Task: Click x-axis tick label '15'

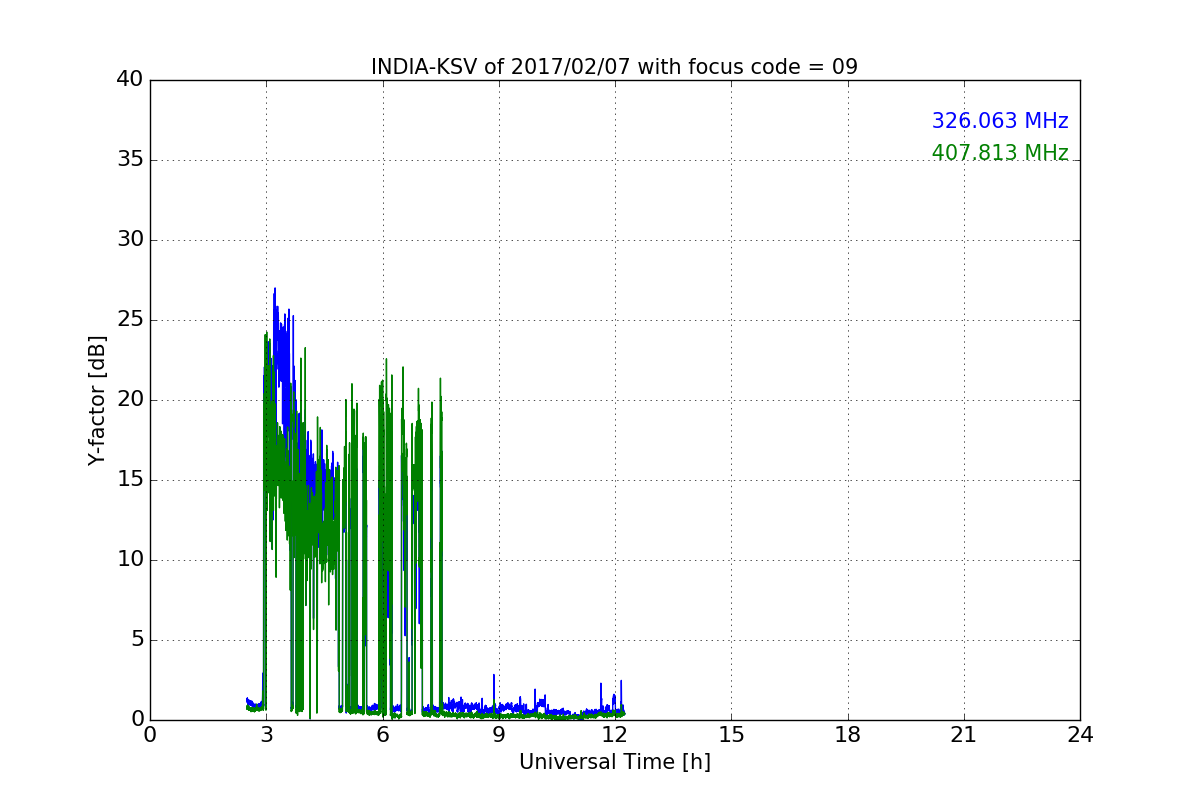Action: pyautogui.click(x=731, y=735)
